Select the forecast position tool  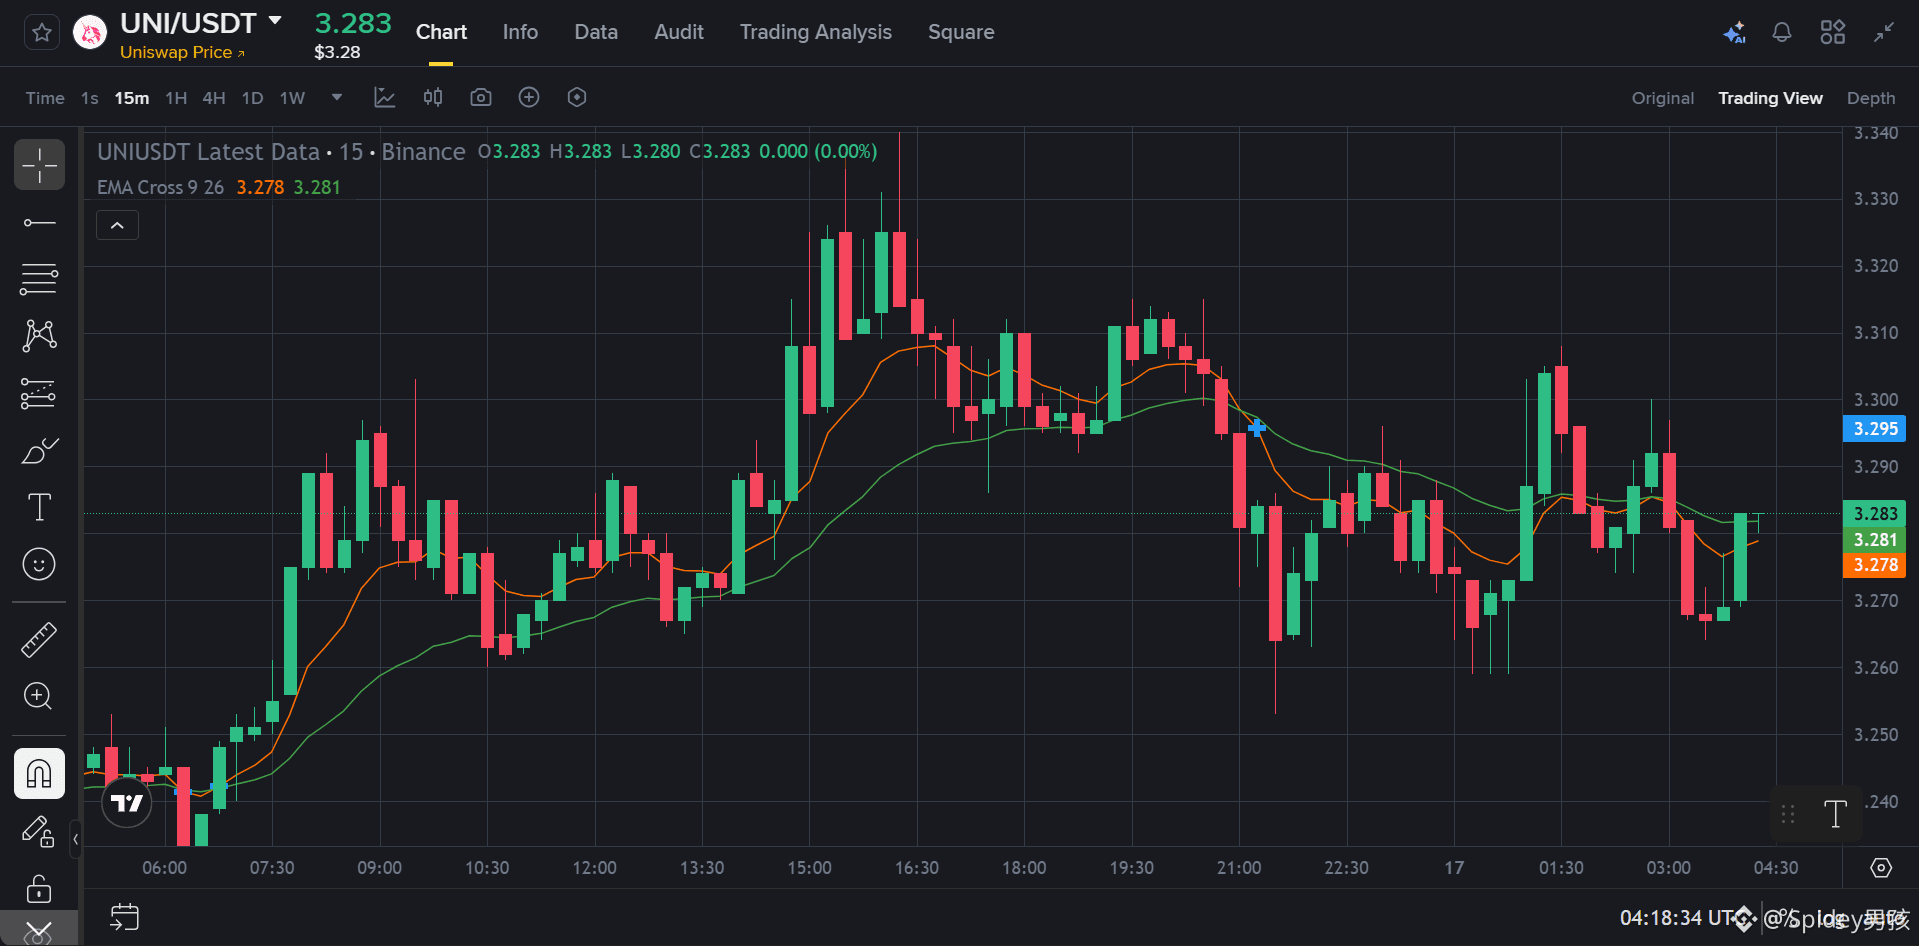click(39, 394)
